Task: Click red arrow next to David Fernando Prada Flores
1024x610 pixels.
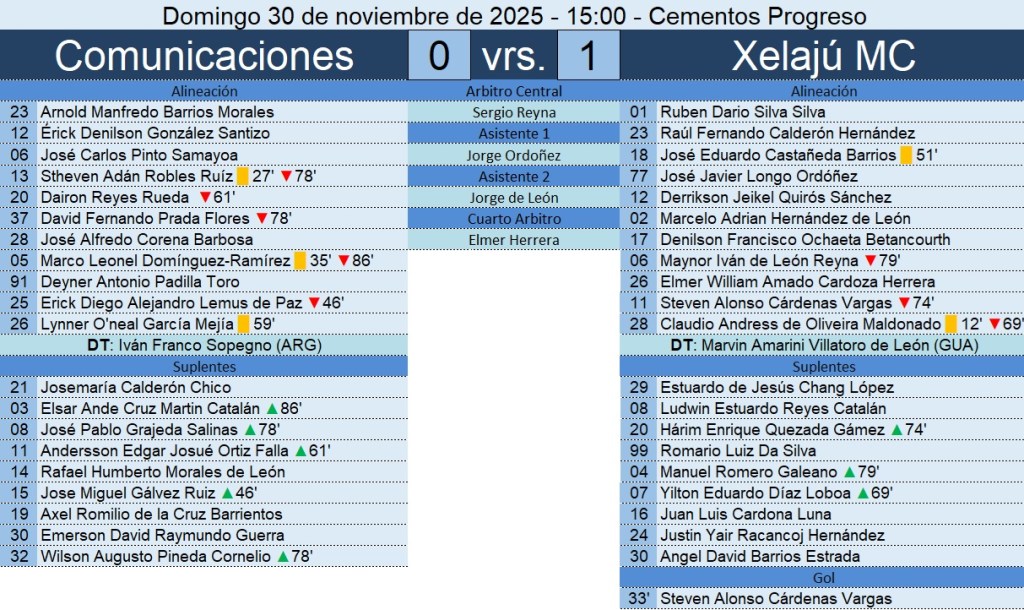Action: pos(262,218)
